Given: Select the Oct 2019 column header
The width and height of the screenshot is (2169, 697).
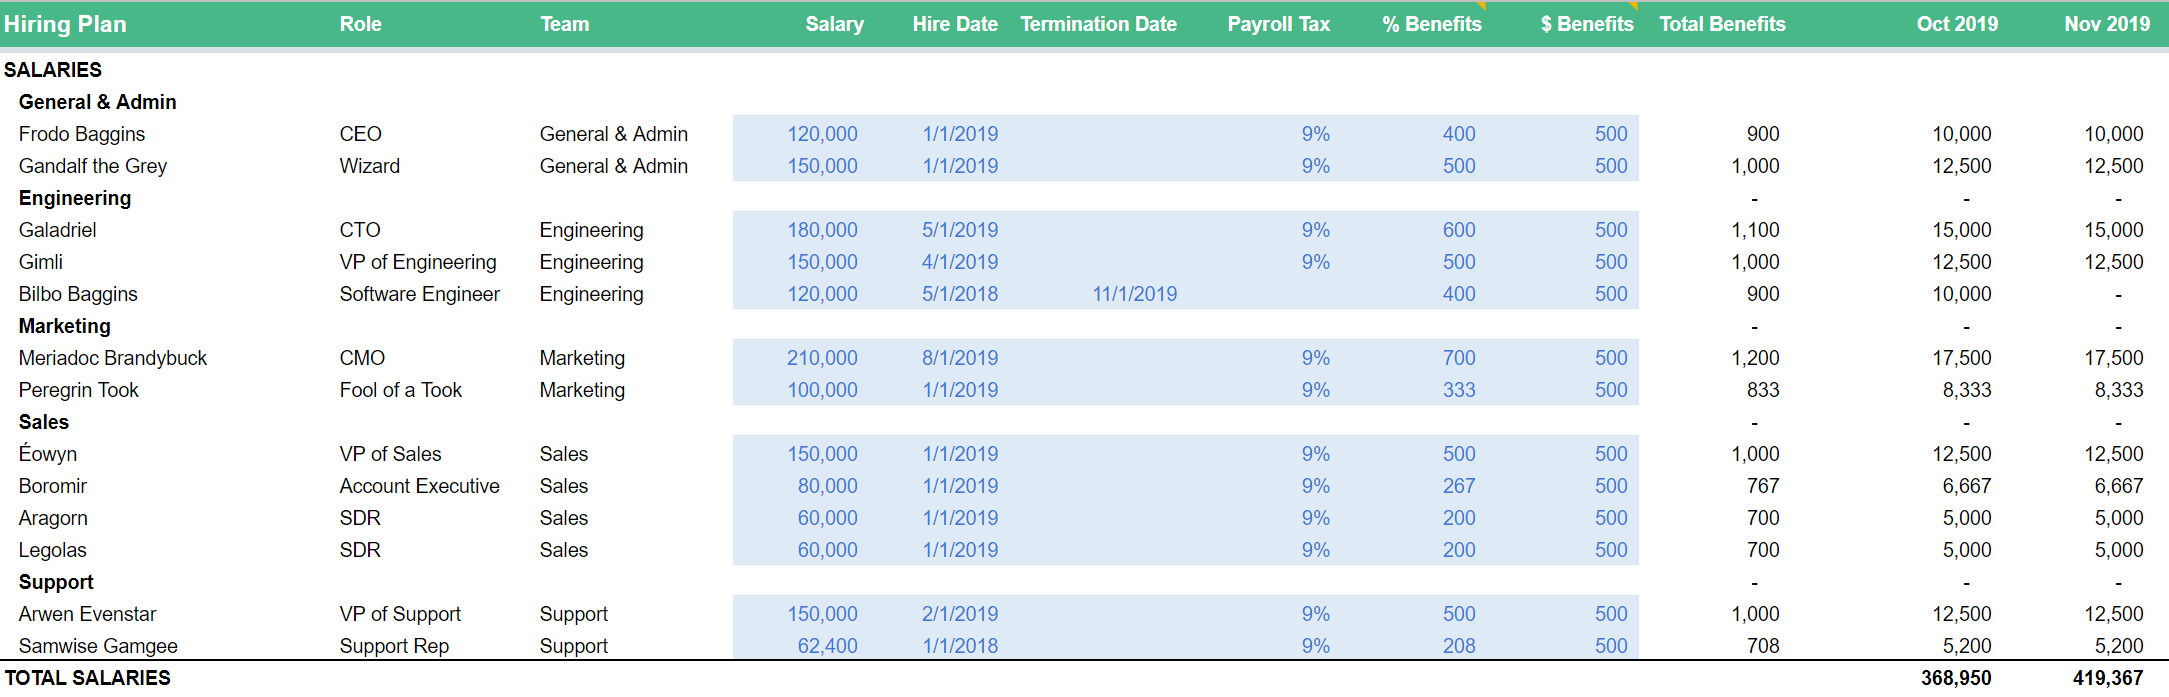Looking at the screenshot, I should pos(1957,24).
